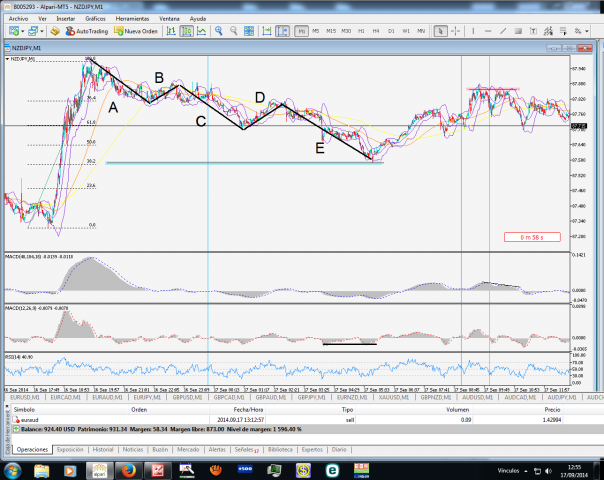The image size is (604, 480).
Task: Select the H1 timeframe button
Action: tap(360, 31)
